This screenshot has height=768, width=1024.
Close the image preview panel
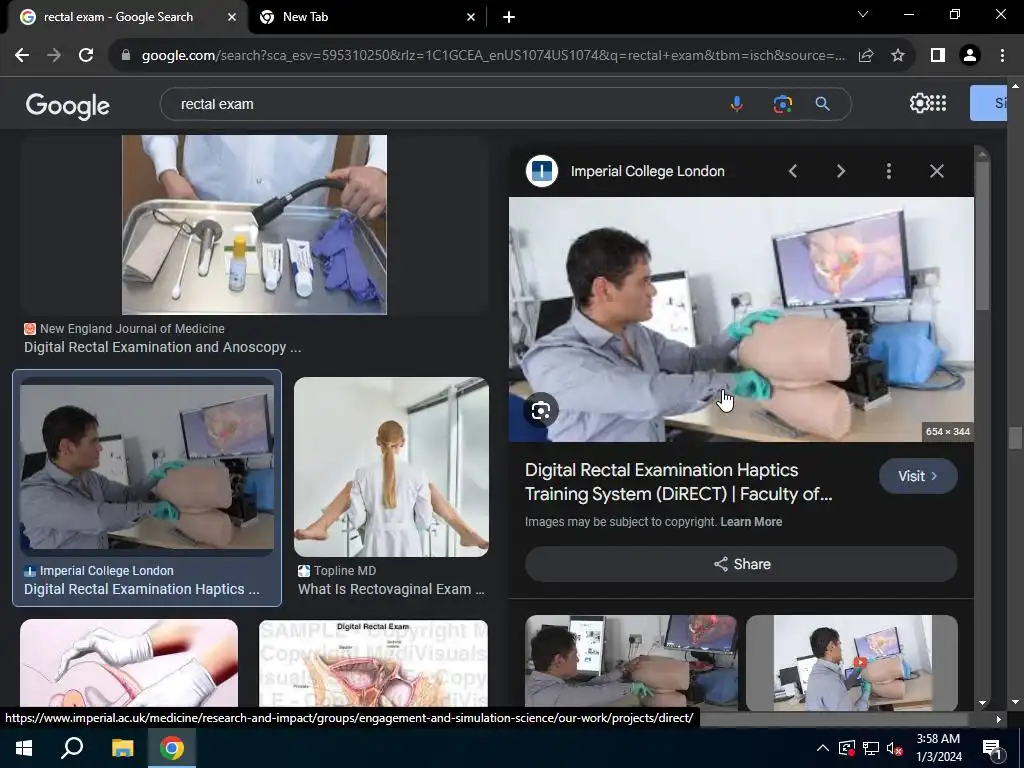pos(936,171)
